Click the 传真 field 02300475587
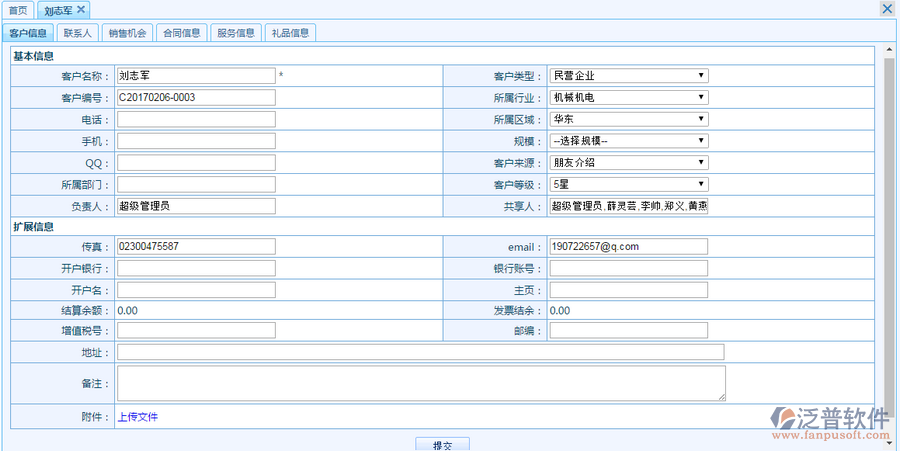900x451 pixels. [x=196, y=247]
